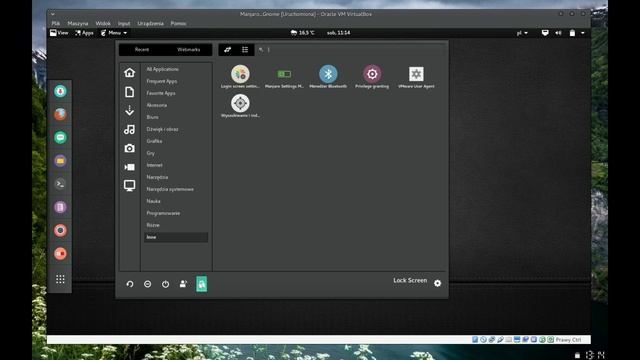Launch Privilege granting app
The height and width of the screenshot is (360, 640).
372,76
